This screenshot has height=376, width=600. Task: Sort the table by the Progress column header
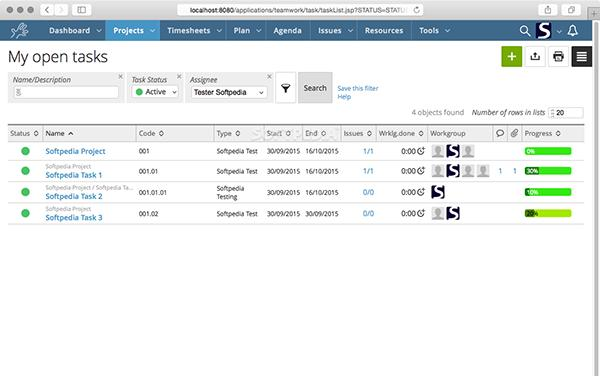coord(542,133)
